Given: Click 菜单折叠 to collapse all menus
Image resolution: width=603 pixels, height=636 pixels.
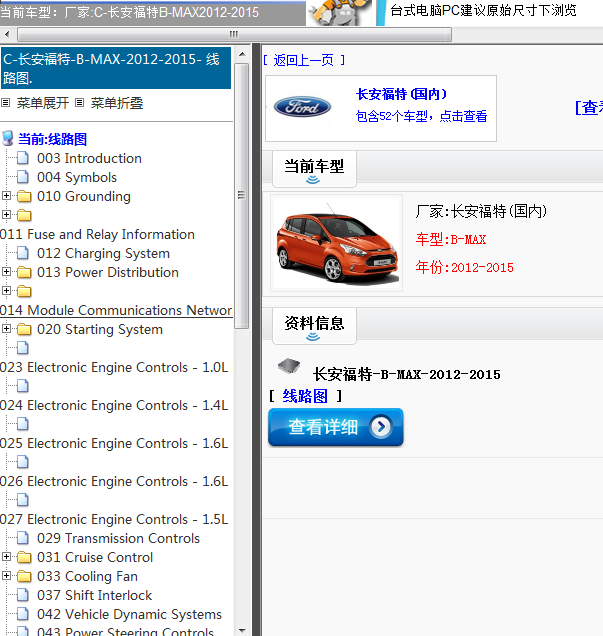Looking at the screenshot, I should [117, 103].
